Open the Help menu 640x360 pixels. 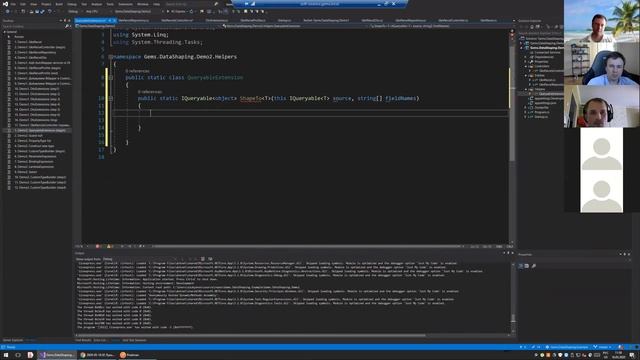tap(157, 4)
